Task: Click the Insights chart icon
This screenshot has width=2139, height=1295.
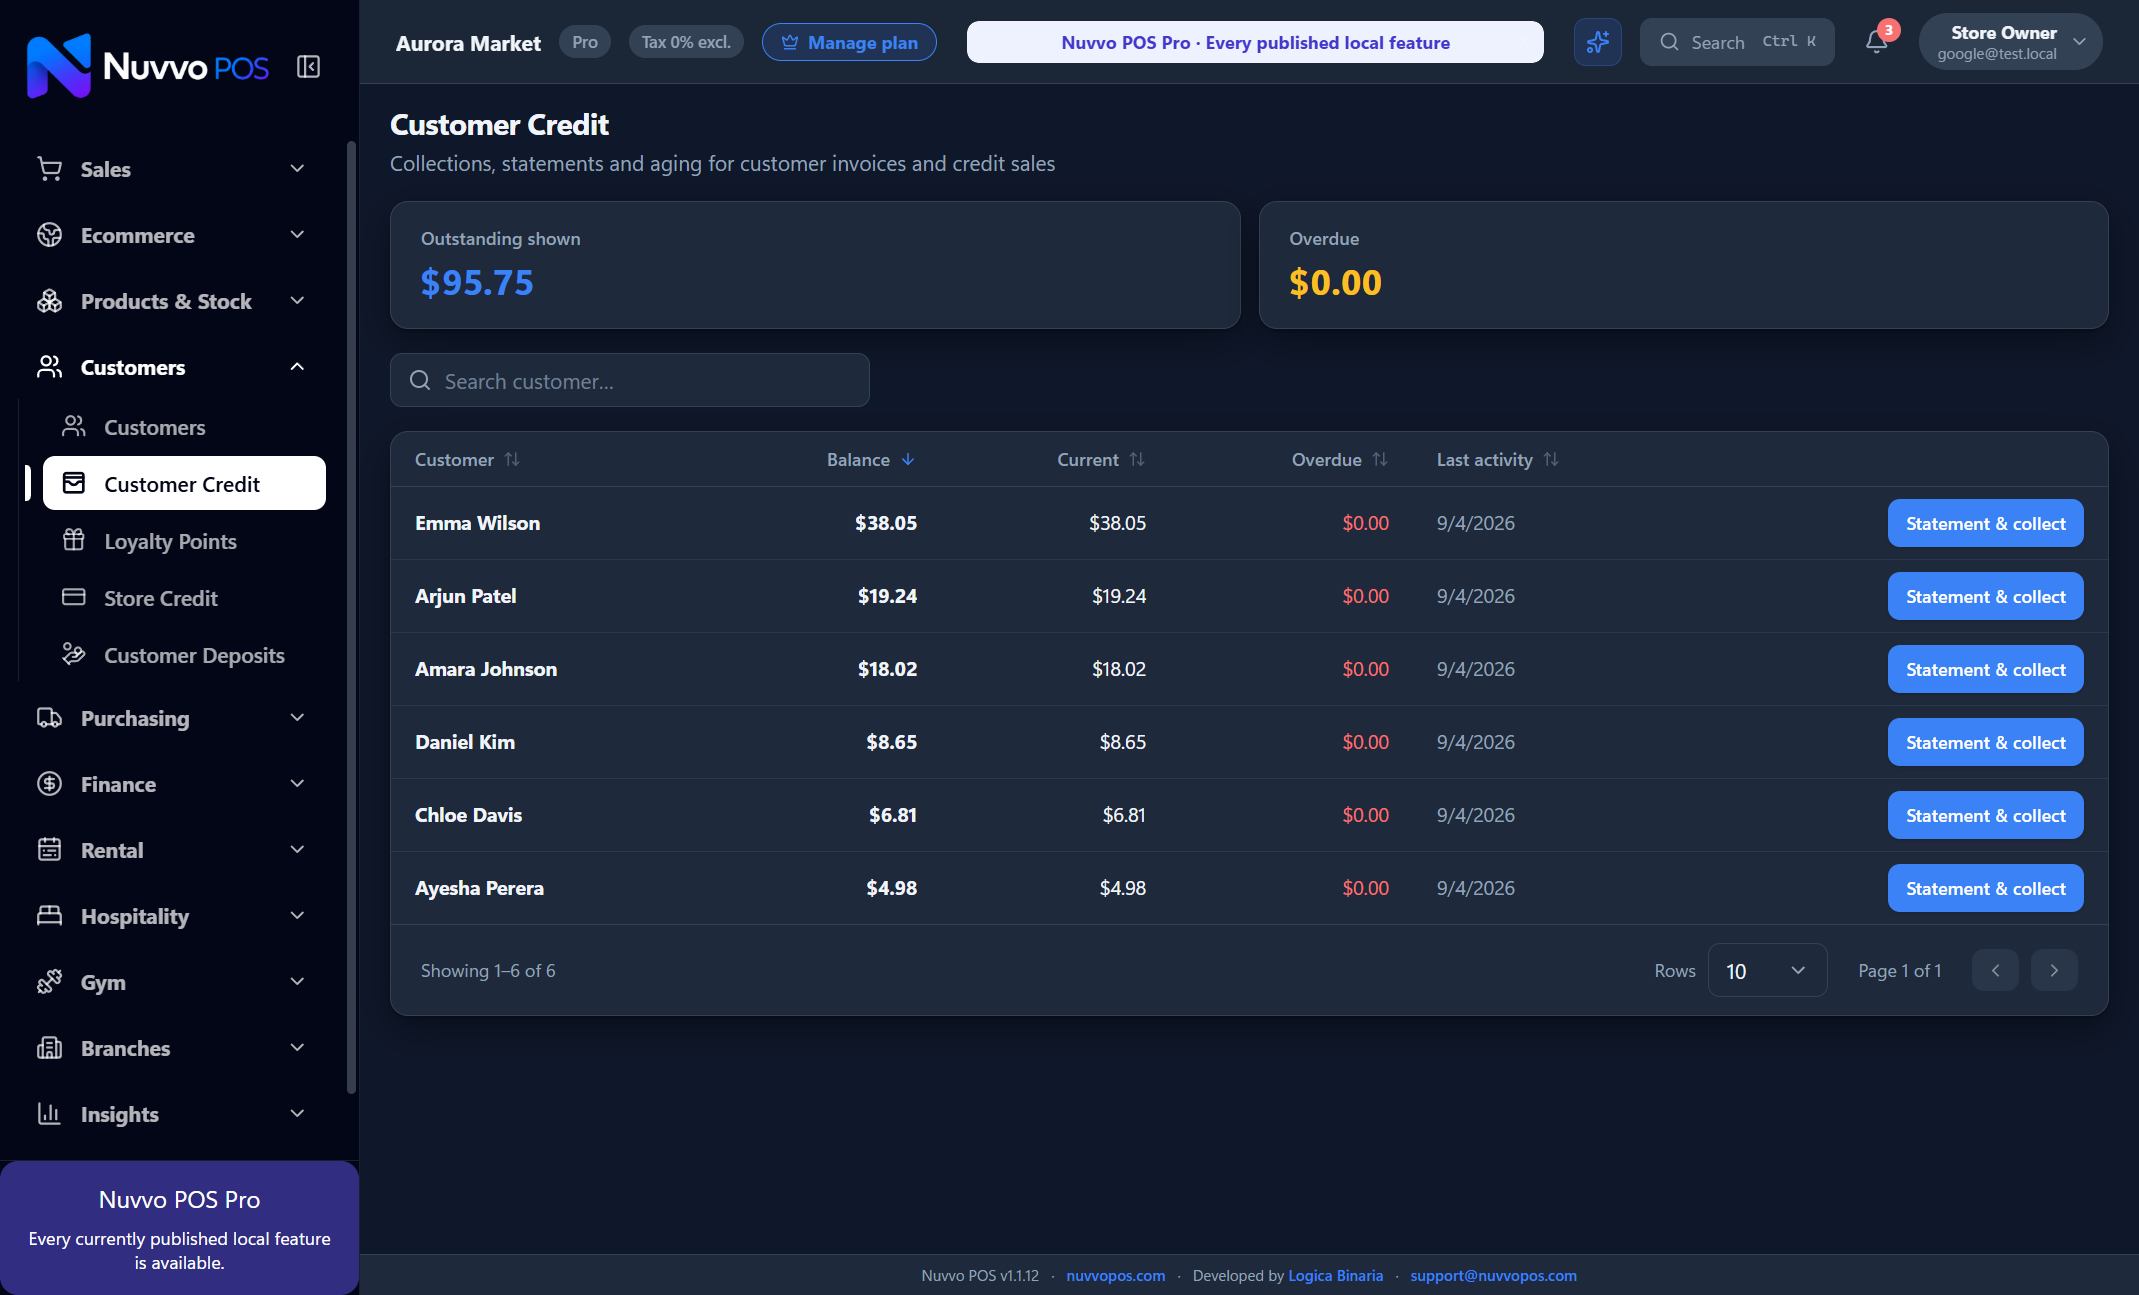Action: point(49,1114)
